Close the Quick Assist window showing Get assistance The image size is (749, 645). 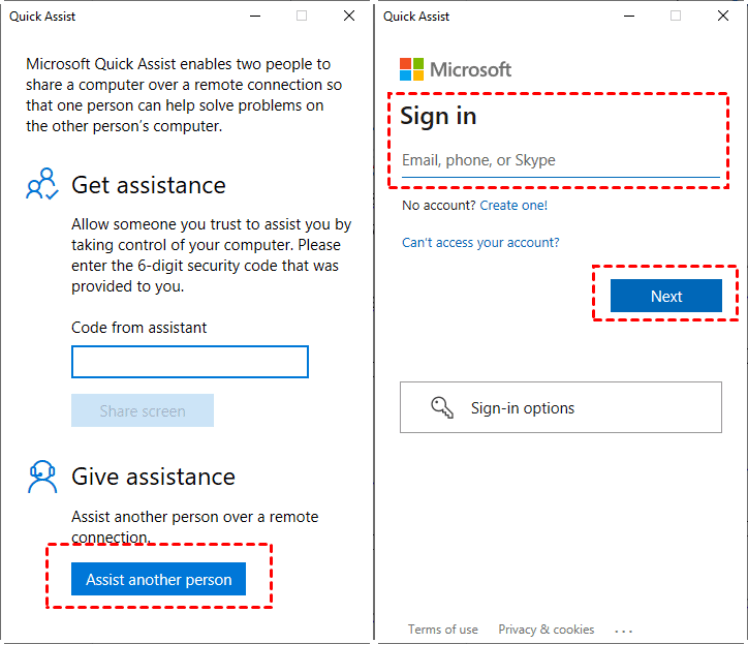pyautogui.click(x=349, y=16)
